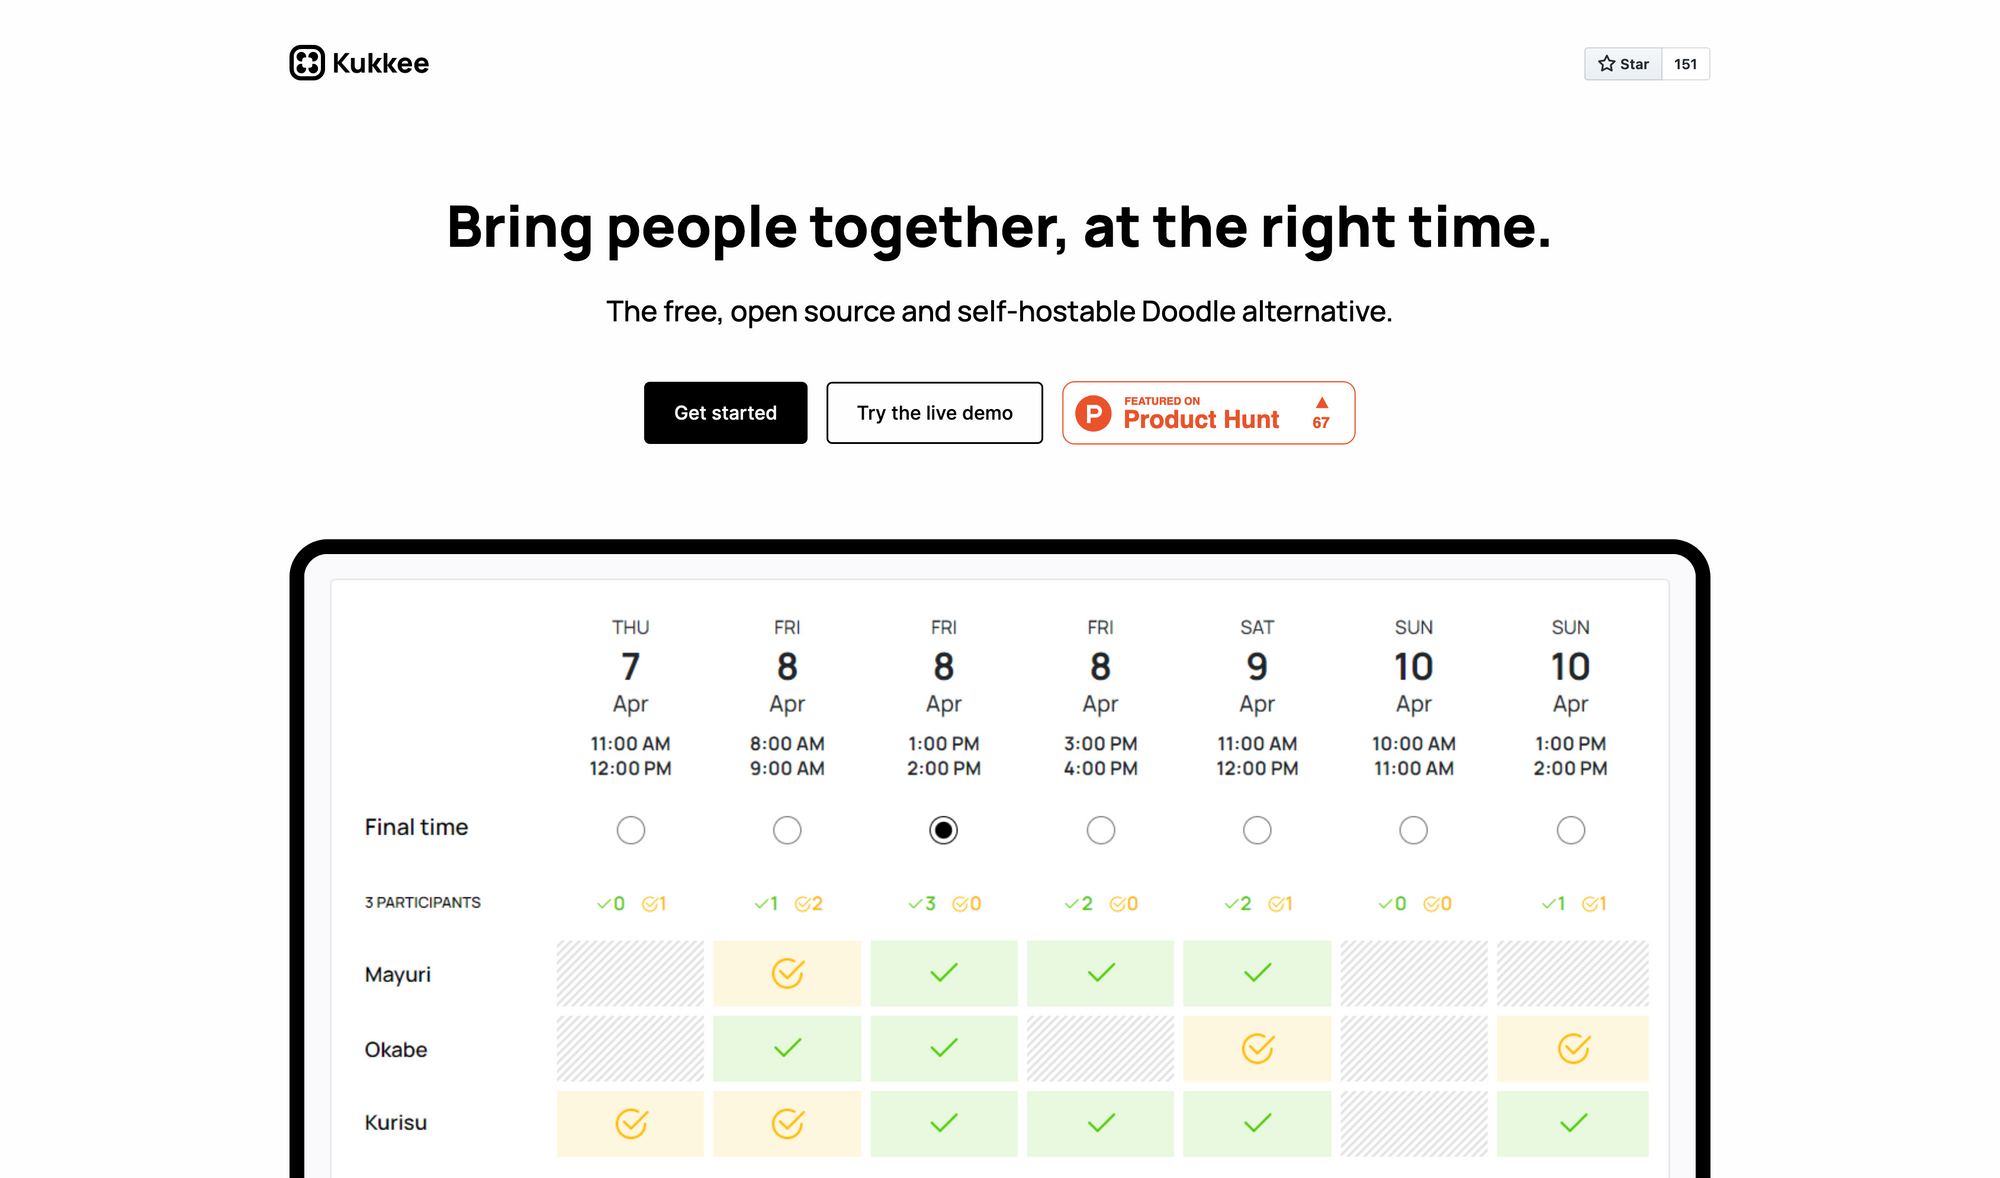
Task: Select the Fri 8 Apr 1:00 PM radio
Action: tap(943, 830)
